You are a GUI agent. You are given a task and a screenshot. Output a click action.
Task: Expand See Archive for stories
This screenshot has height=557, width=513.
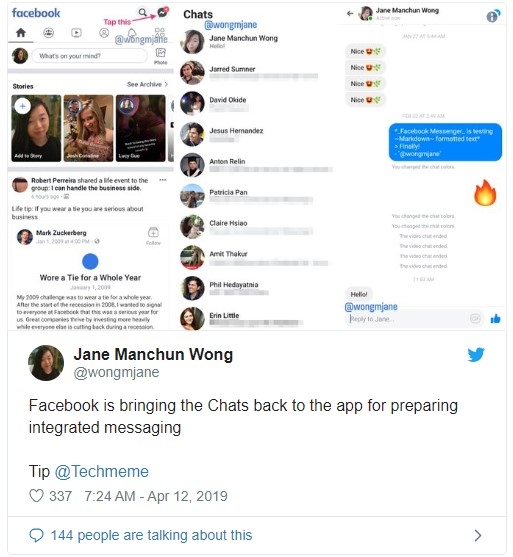(147, 85)
